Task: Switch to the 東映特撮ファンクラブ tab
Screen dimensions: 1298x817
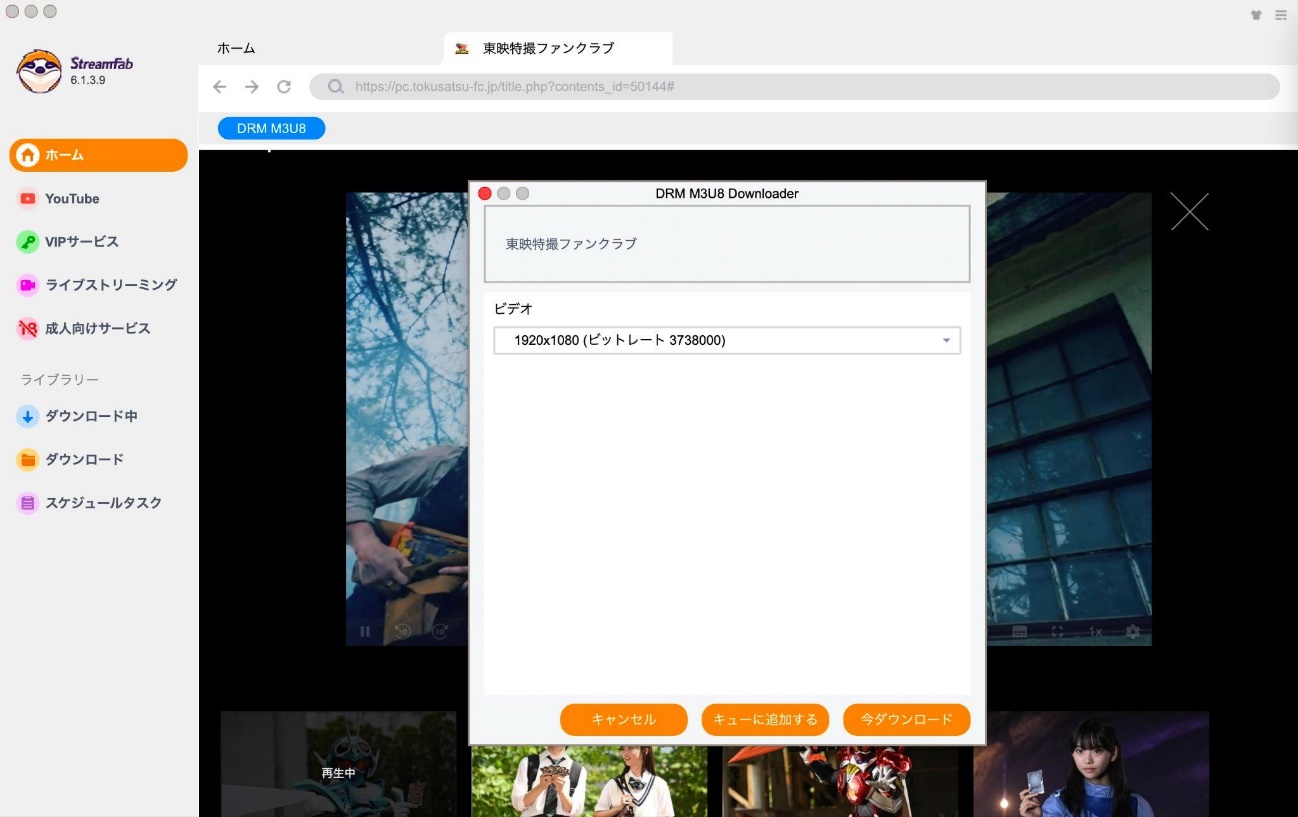Action: tap(558, 48)
